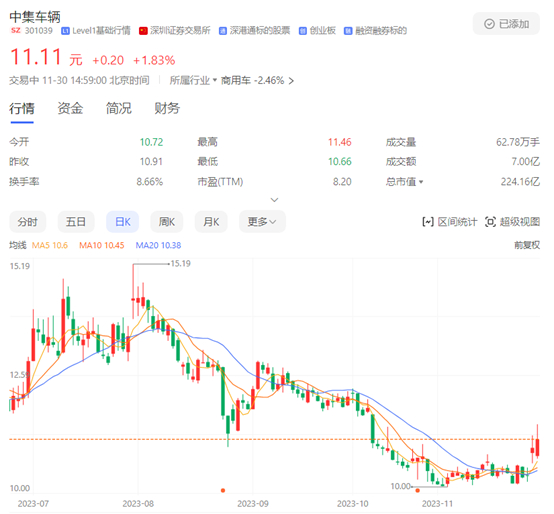Image resolution: width=554 pixels, height=514 pixels.
Task: Open 超级视图 super view icon
Action: (490, 222)
